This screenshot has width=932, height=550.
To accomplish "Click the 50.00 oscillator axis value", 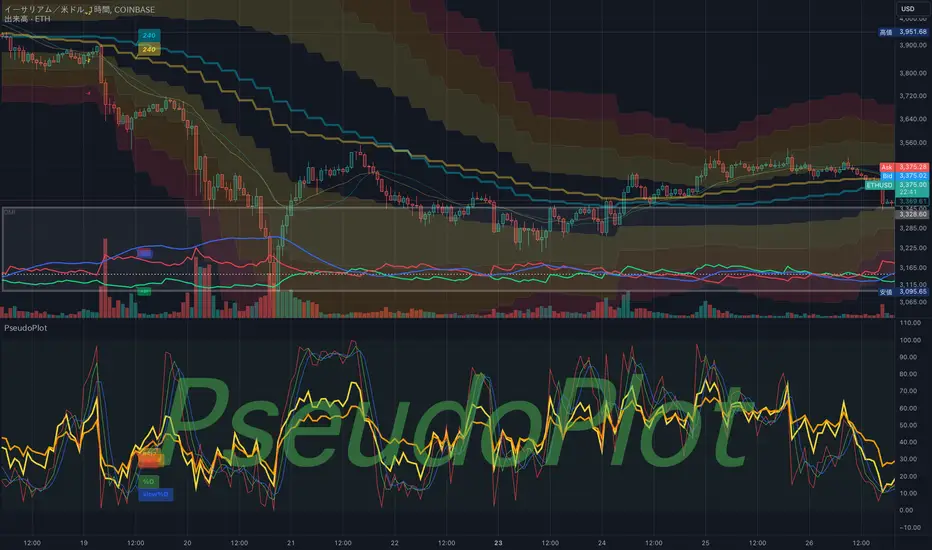I will 910,425.
